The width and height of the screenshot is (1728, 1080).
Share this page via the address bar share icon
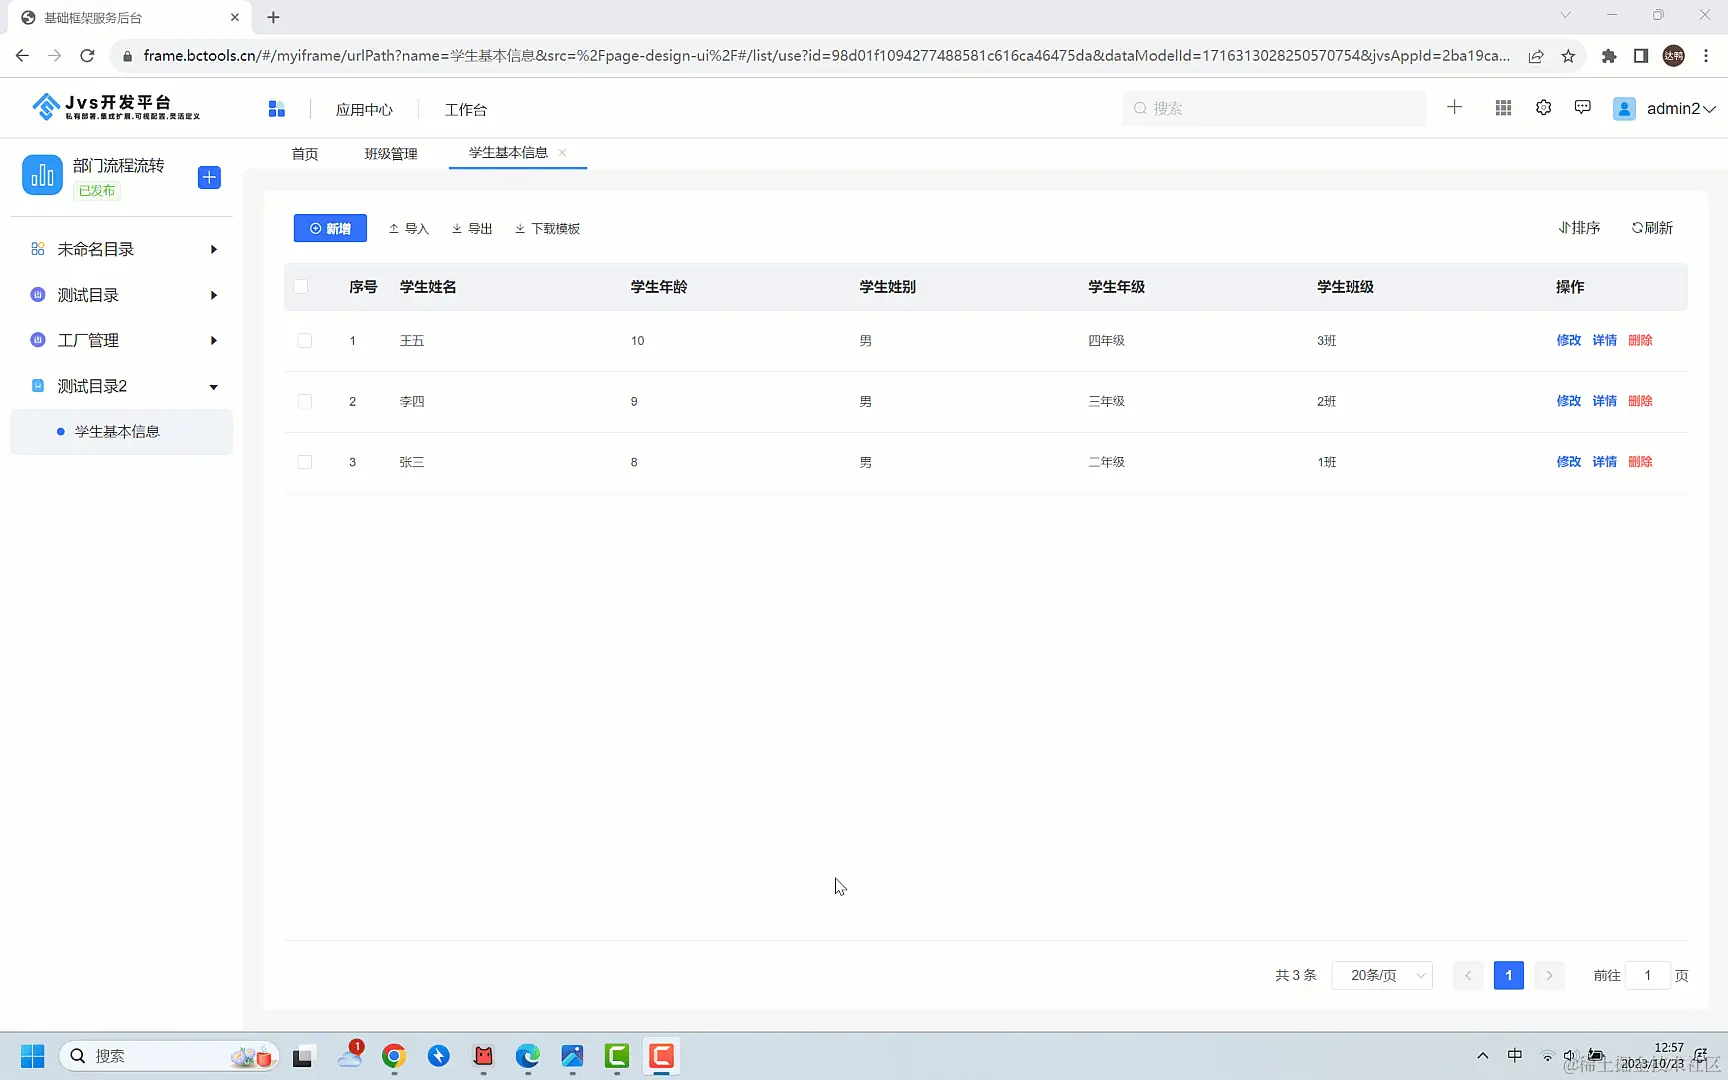[x=1536, y=56]
